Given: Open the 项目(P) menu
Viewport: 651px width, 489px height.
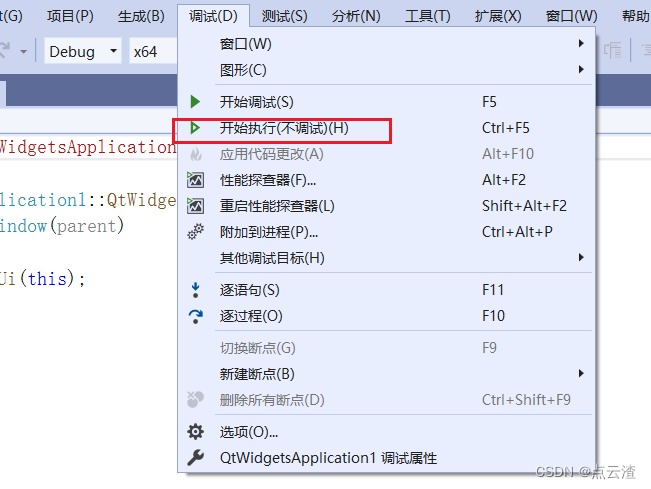Looking at the screenshot, I should [x=70, y=16].
